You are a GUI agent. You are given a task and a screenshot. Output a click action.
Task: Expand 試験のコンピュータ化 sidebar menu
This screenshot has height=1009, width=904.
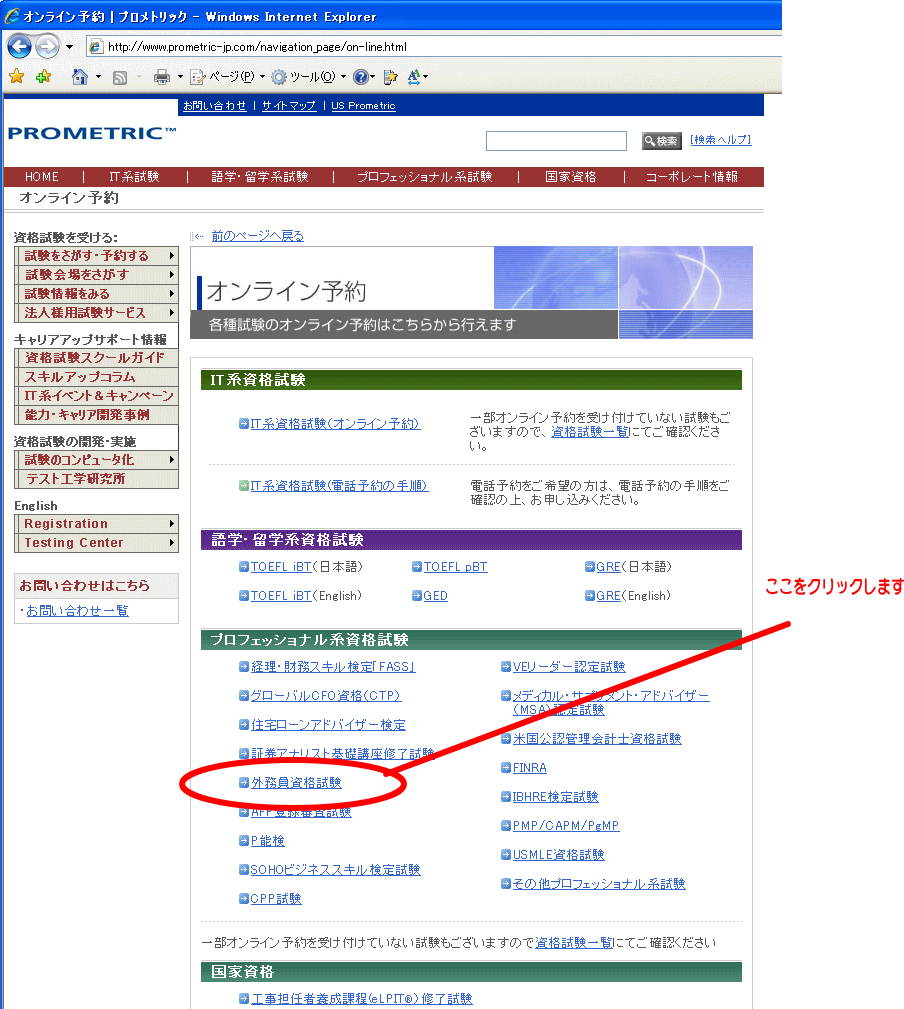click(97, 460)
